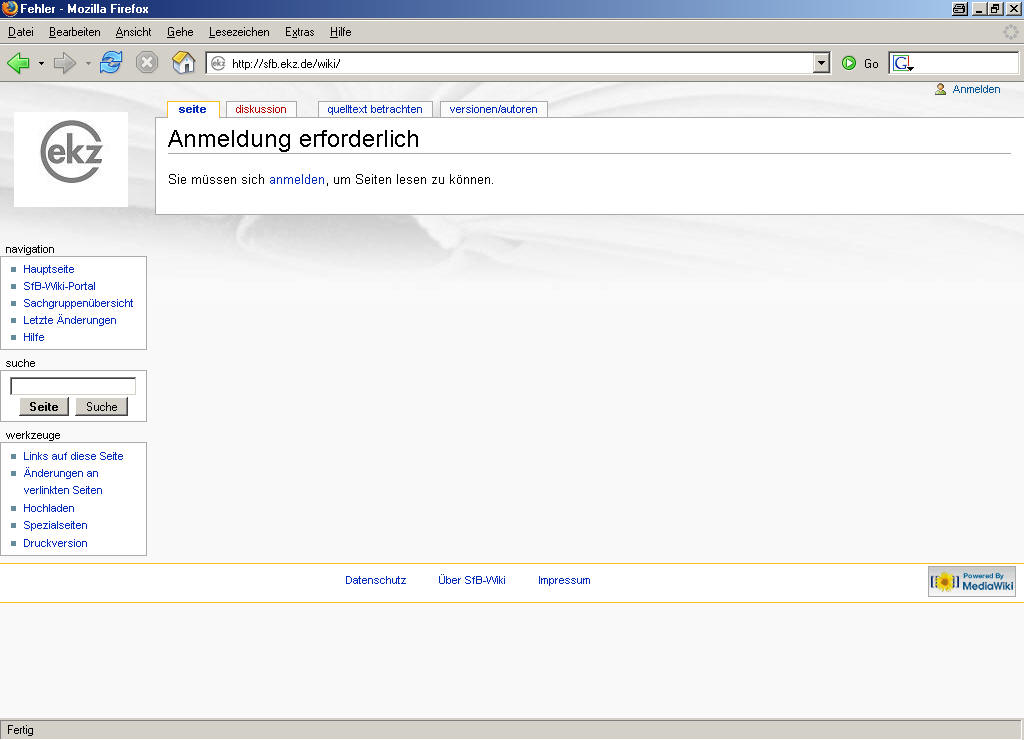Image resolution: width=1024 pixels, height=740 pixels.
Task: Open Letzte Änderungen in navigation
Action: coord(69,320)
